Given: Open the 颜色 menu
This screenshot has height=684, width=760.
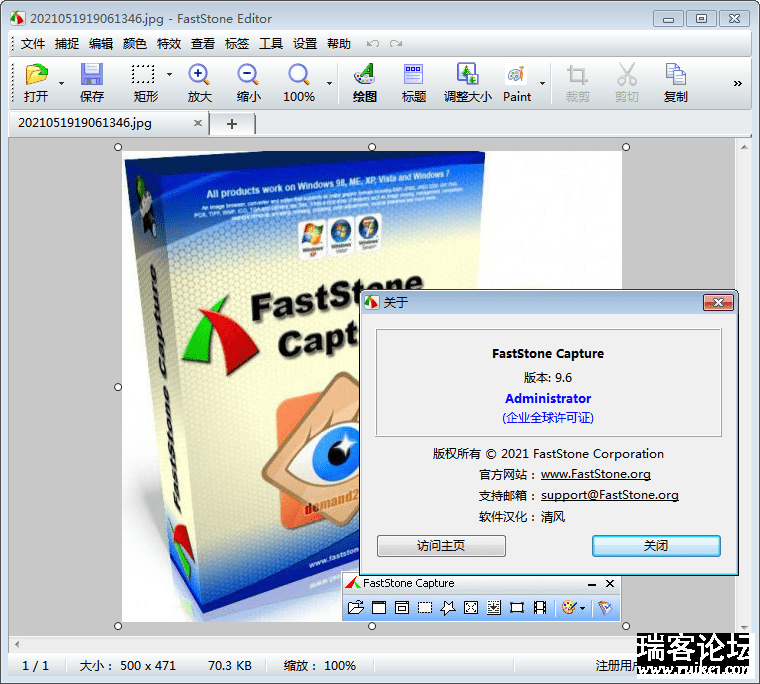Looking at the screenshot, I should pyautogui.click(x=135, y=44).
